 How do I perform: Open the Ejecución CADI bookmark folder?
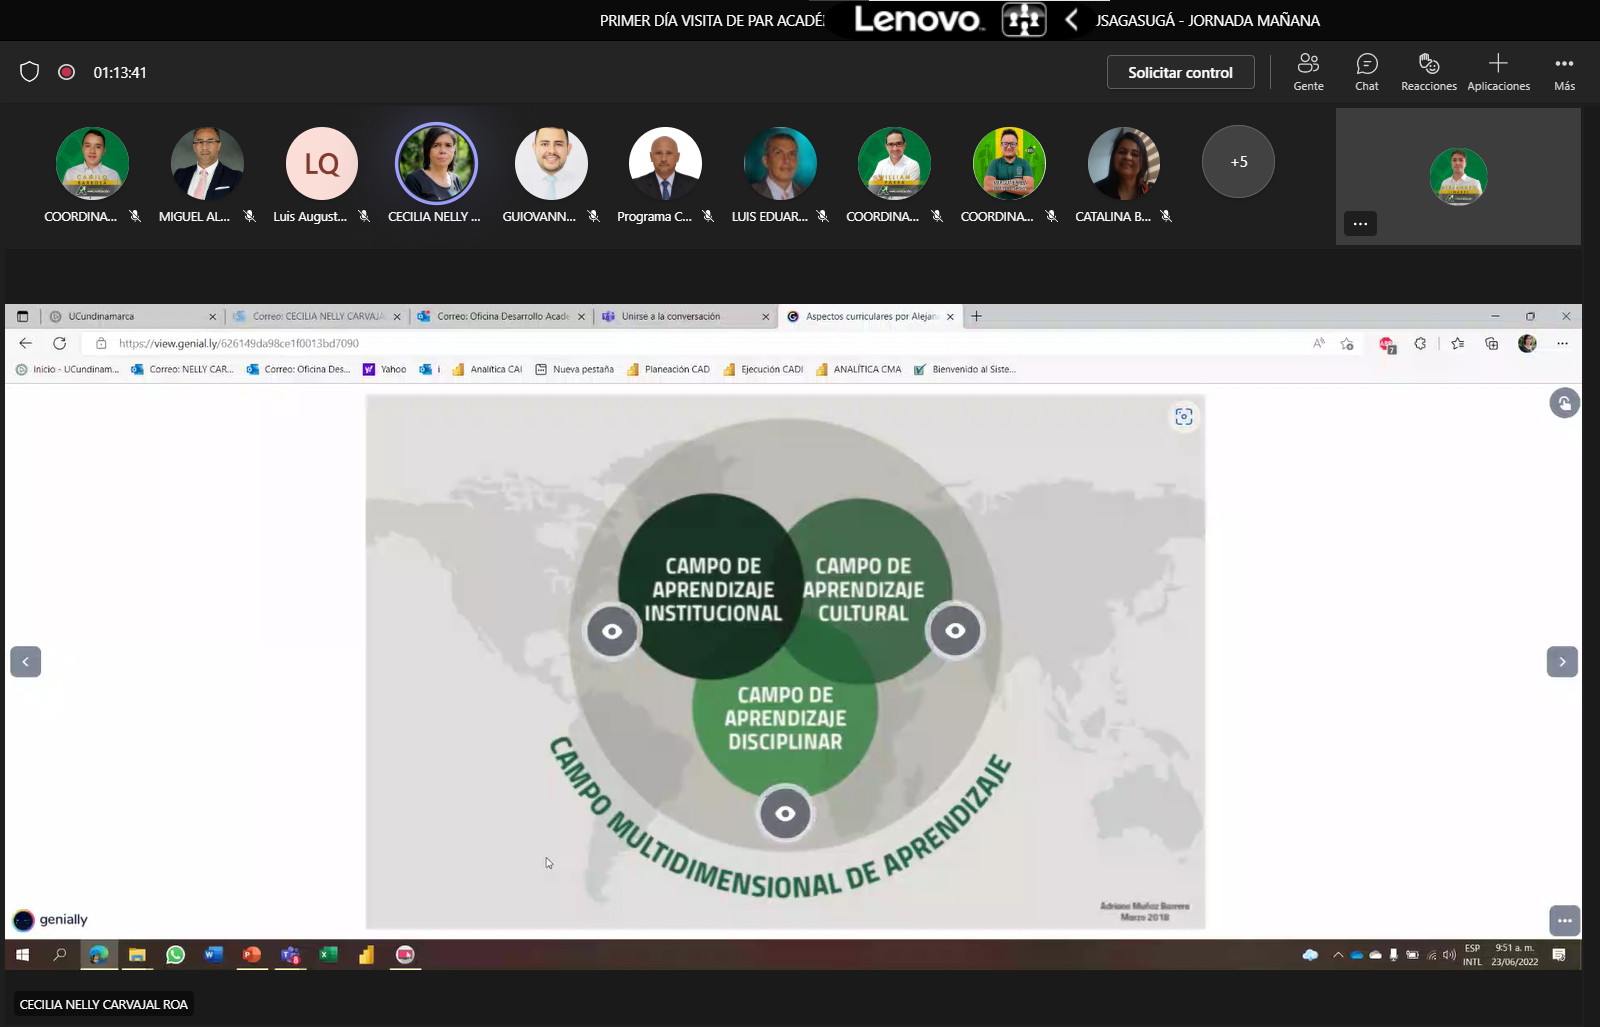click(763, 369)
